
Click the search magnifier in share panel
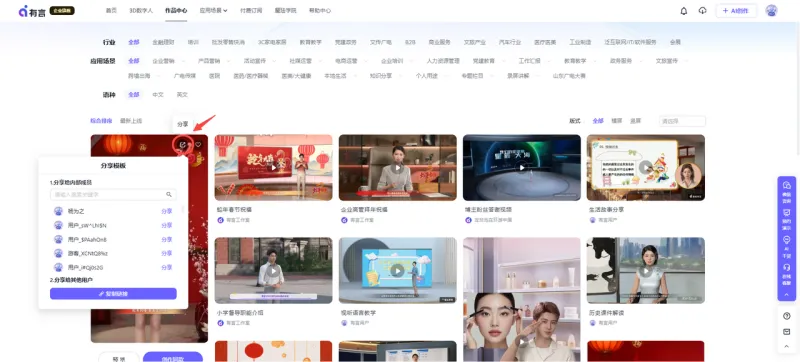pos(169,194)
